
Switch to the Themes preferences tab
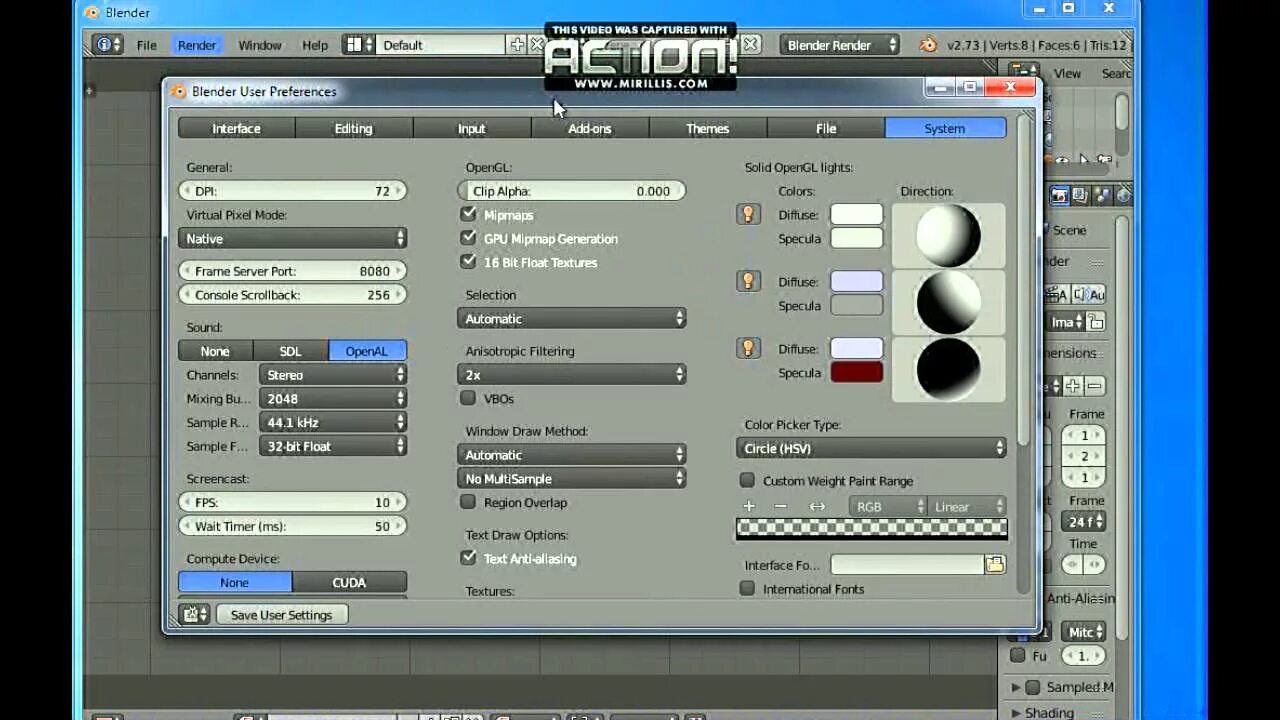coord(708,128)
